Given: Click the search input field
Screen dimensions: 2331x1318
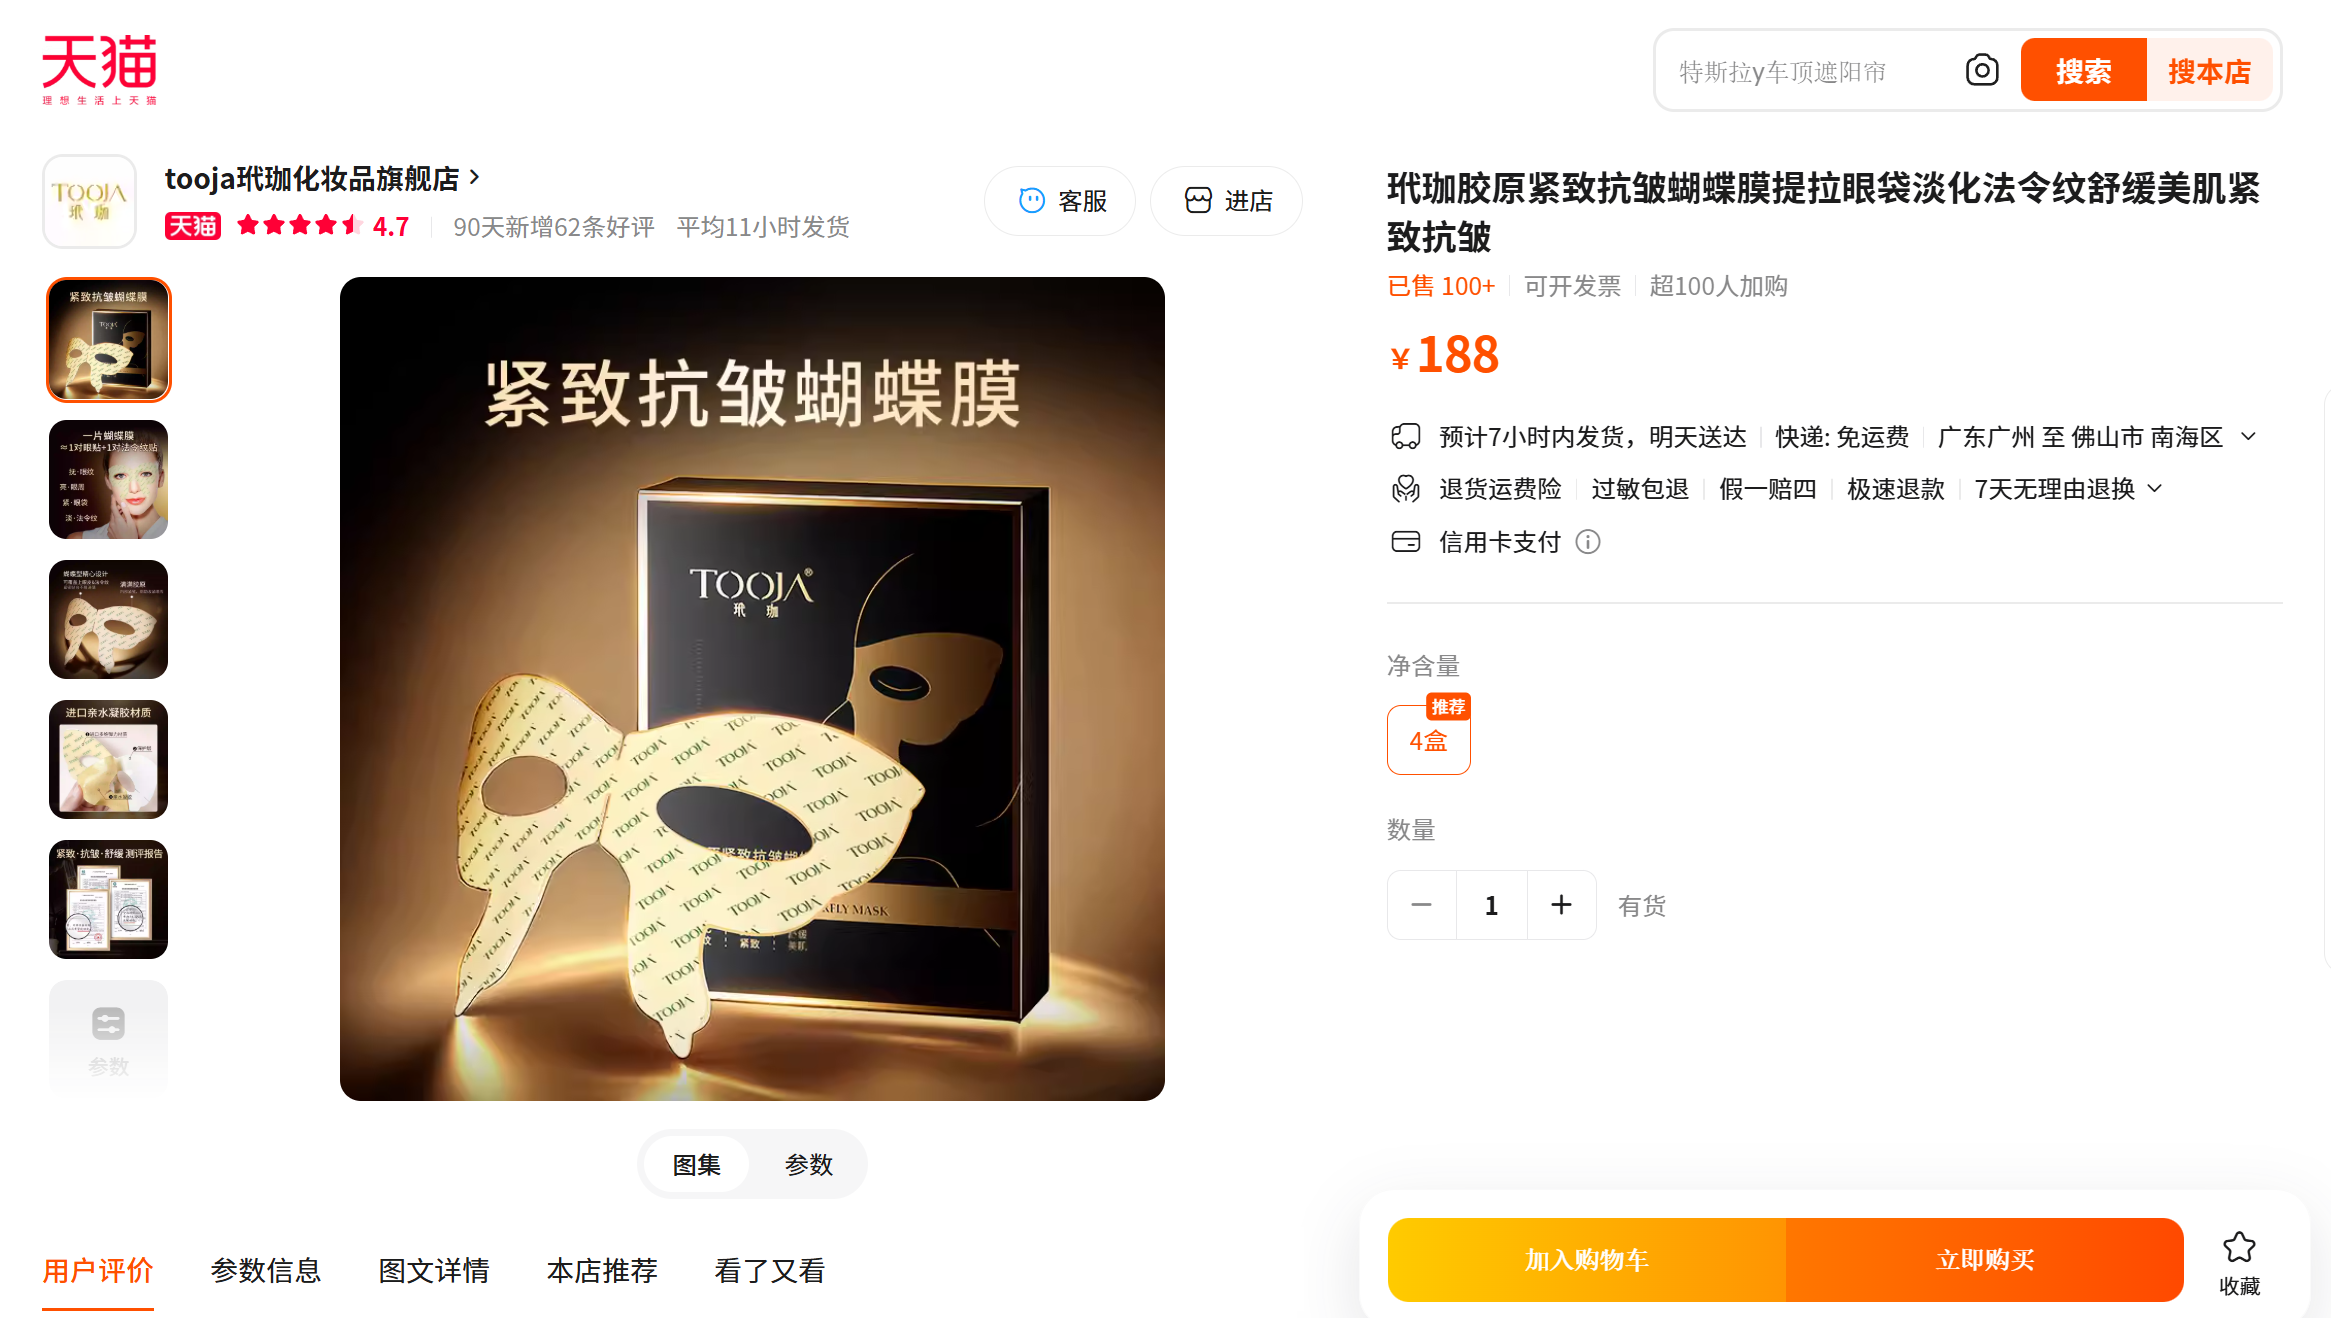Looking at the screenshot, I should point(1810,71).
